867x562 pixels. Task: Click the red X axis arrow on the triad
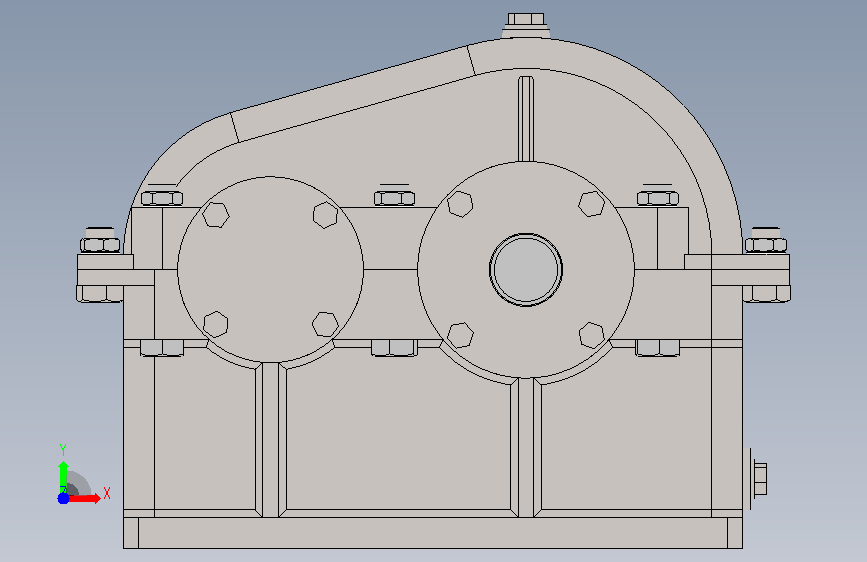(84, 498)
